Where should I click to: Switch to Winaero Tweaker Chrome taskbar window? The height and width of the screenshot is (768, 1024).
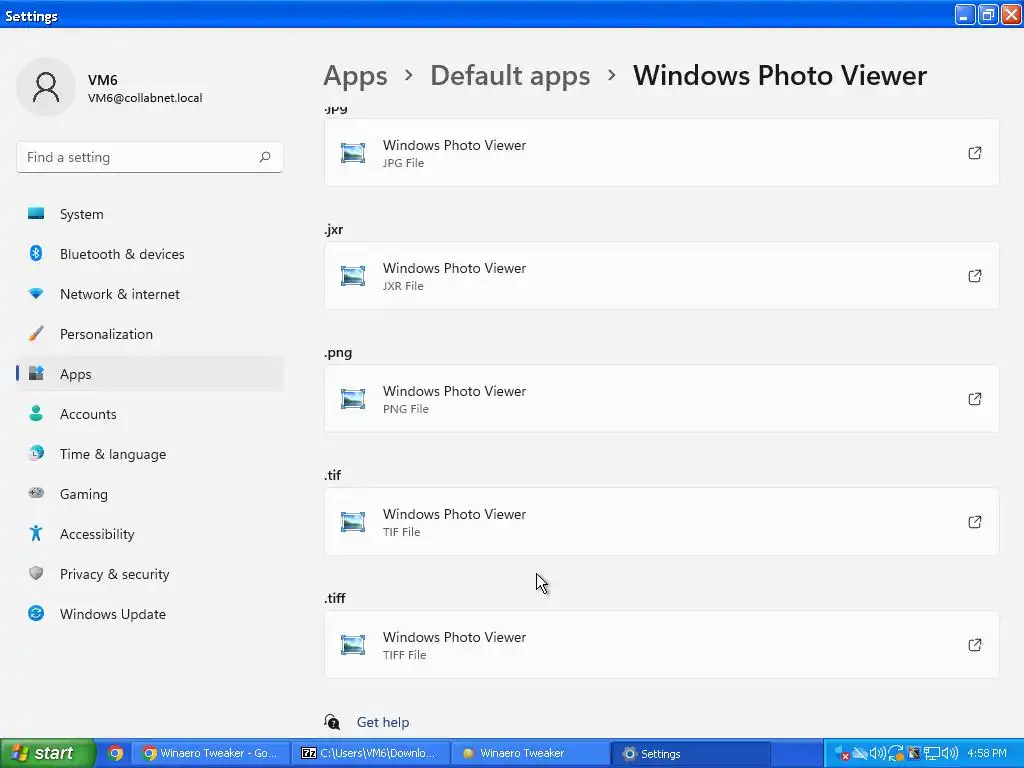coord(210,753)
